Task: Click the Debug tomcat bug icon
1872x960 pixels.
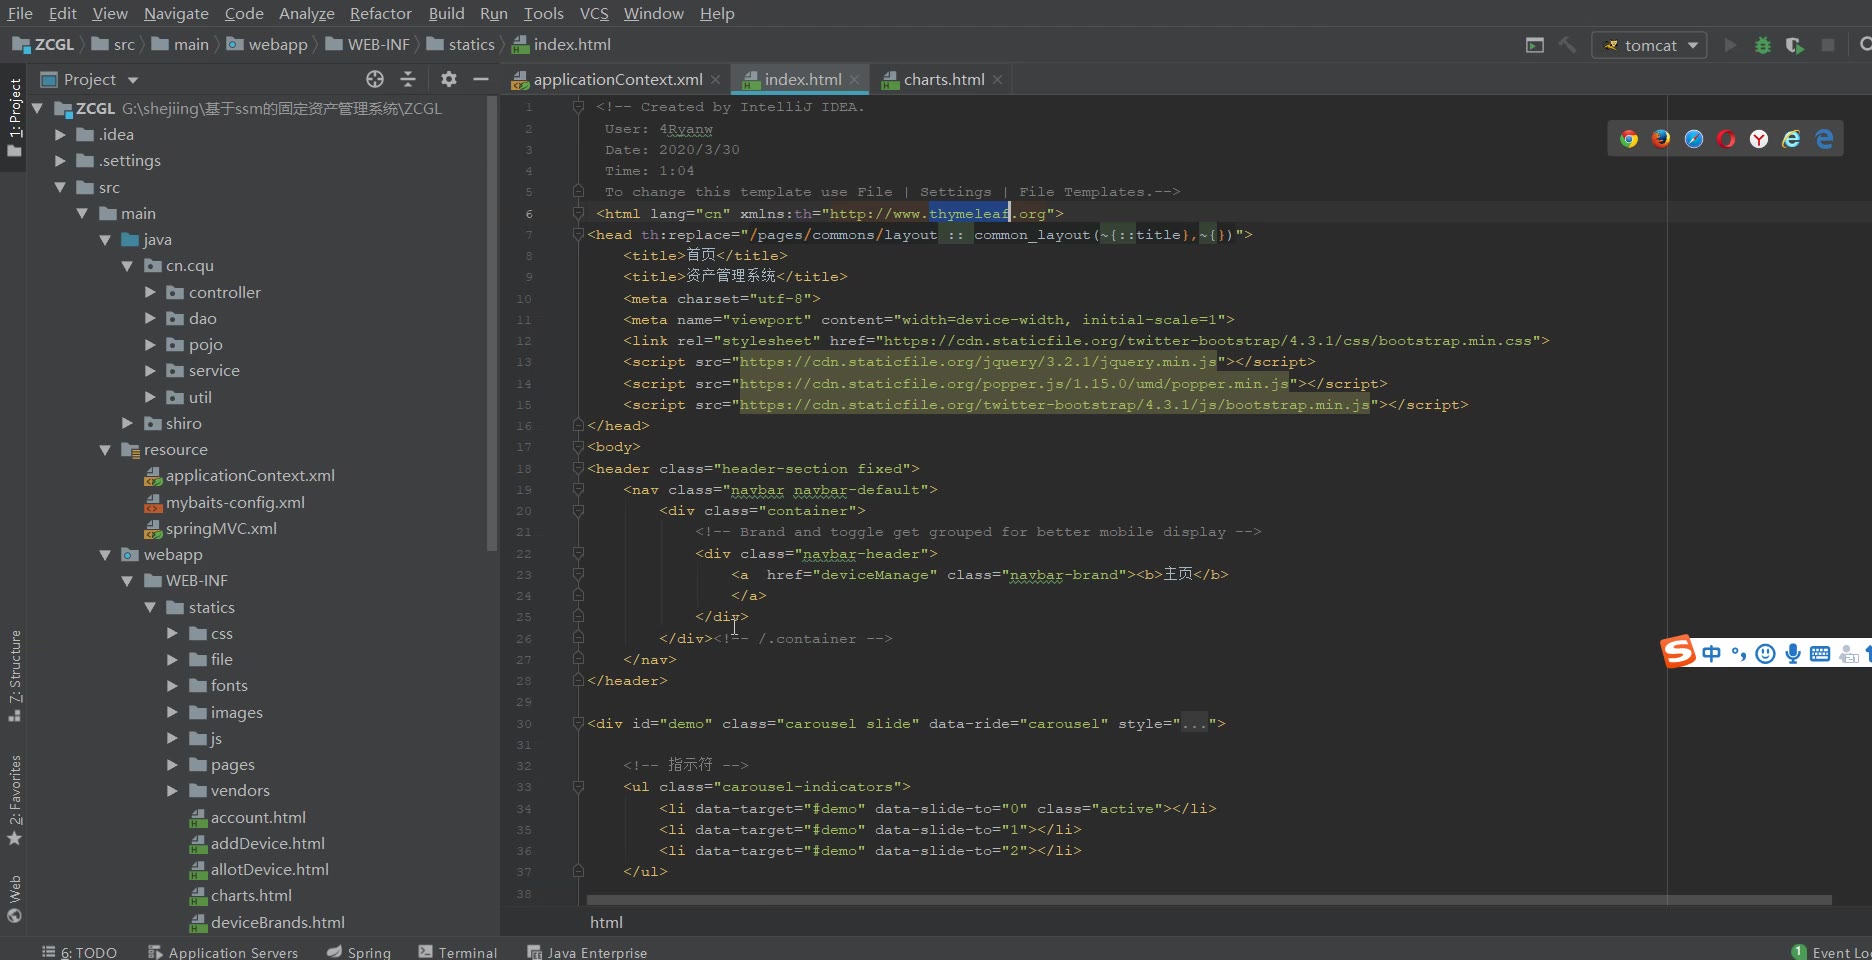Action: (x=1763, y=45)
